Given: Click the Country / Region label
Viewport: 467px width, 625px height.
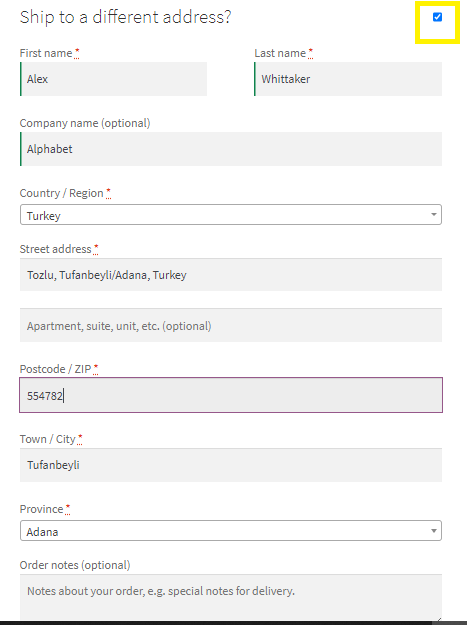Looking at the screenshot, I should pos(61,193).
